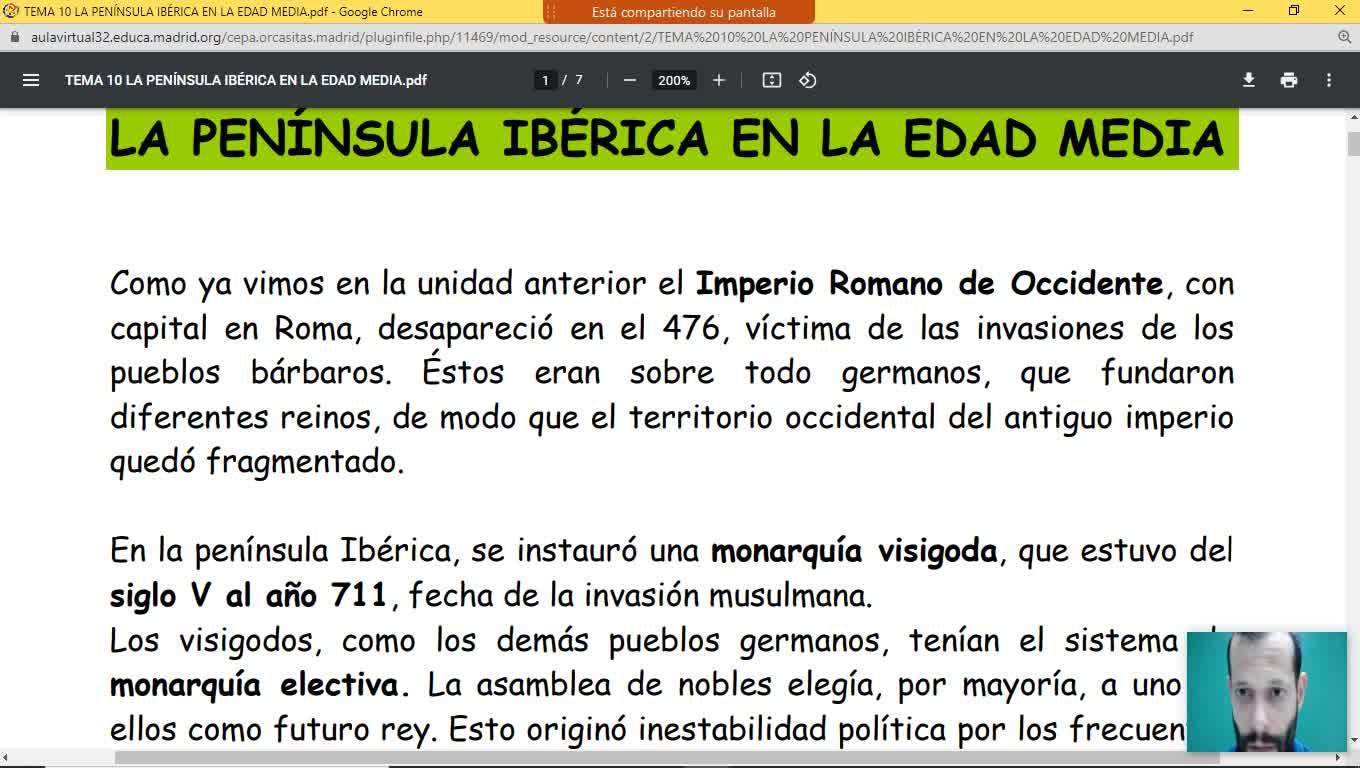
Task: Click the PDF file name in the toolbar
Action: tap(246, 80)
